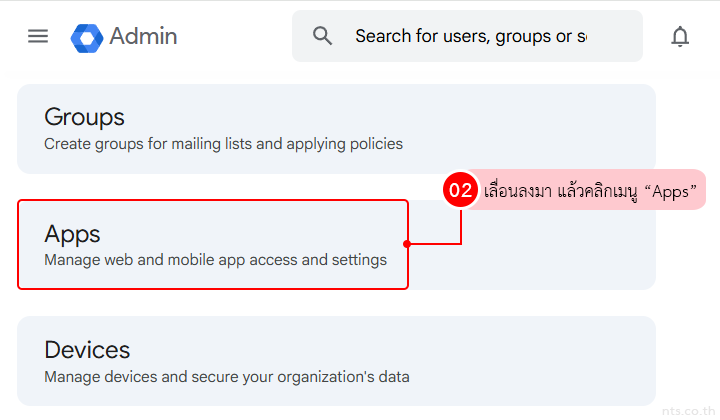Click the magnifying glass search icon
Screen dimensions: 720x420
point(322,36)
